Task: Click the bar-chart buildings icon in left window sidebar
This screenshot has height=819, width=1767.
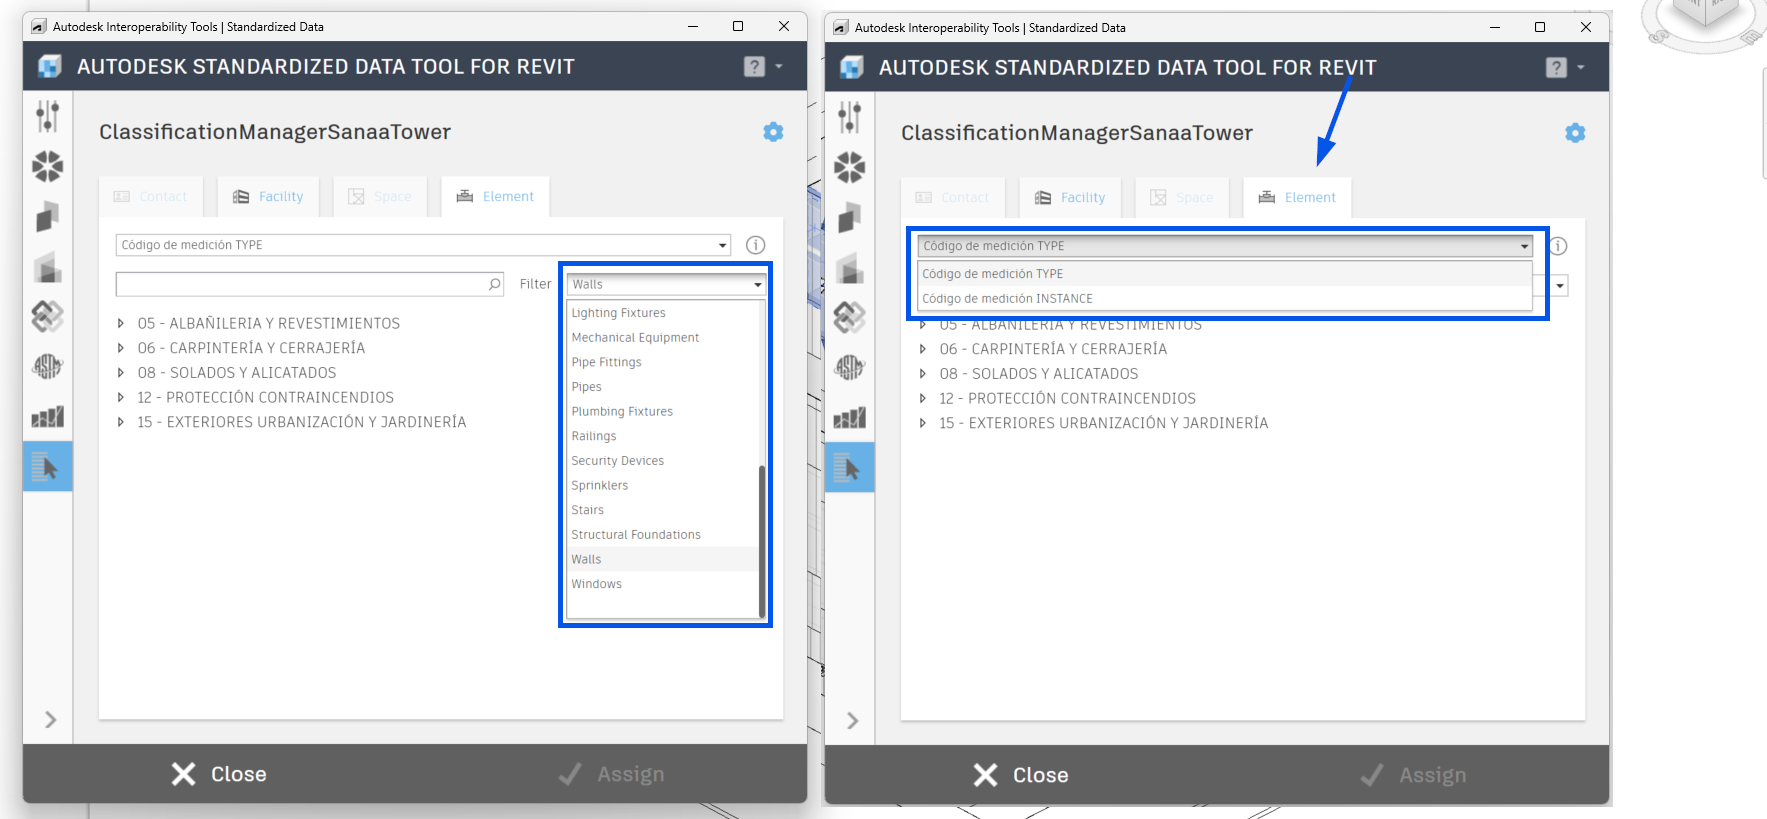Action: tap(48, 416)
